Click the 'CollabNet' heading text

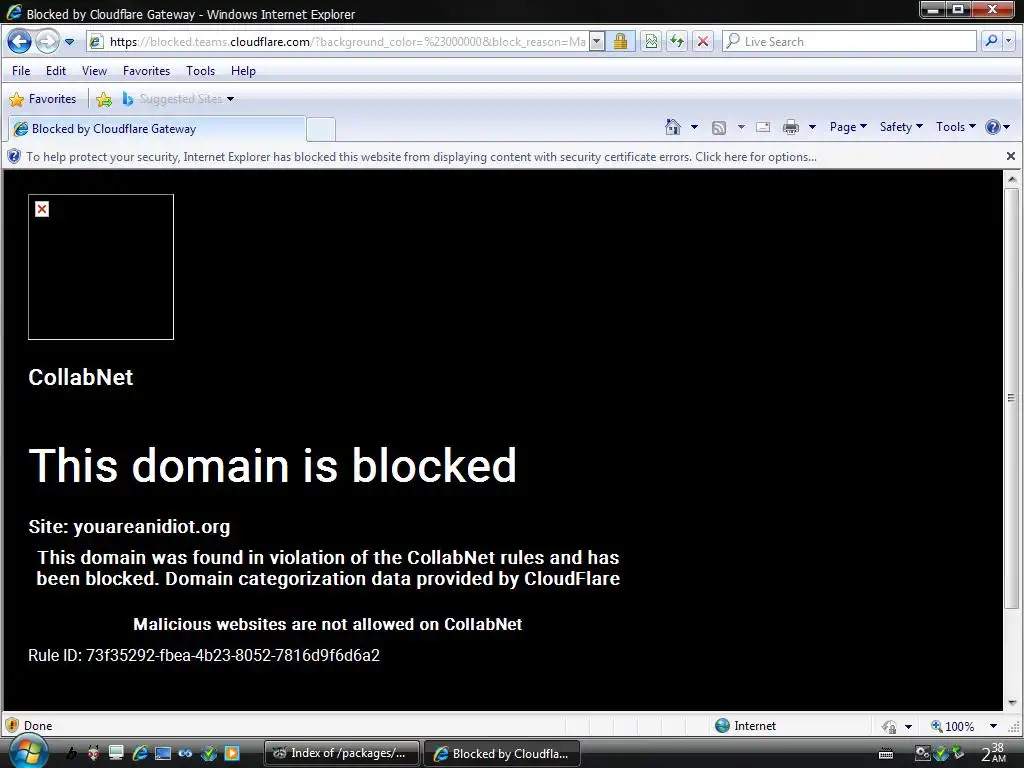click(81, 377)
